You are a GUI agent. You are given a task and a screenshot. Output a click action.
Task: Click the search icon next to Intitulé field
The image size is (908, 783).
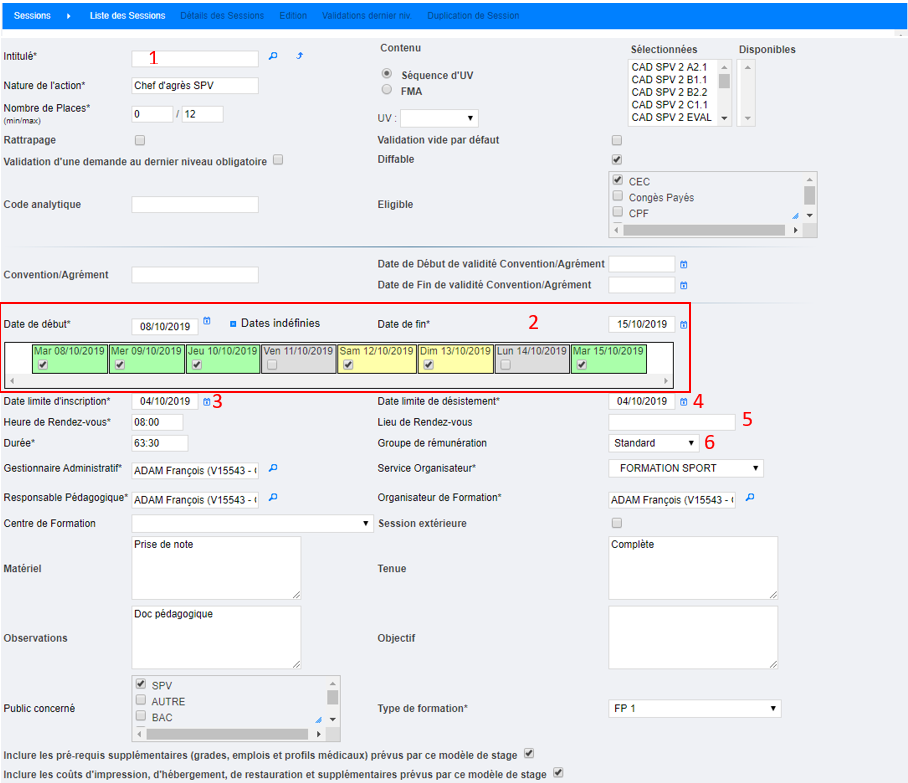coord(272,57)
